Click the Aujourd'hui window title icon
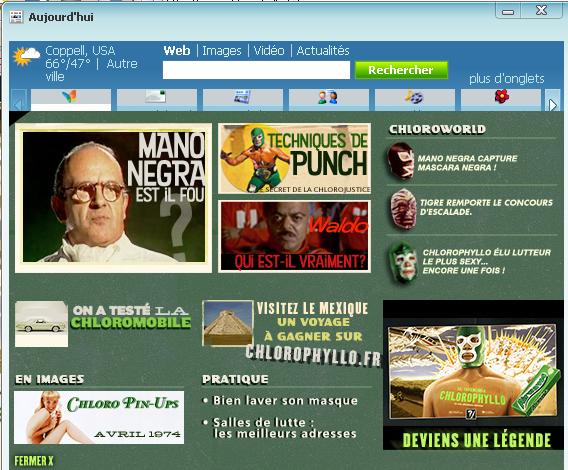Viewport: 568px width, 470px height. pos(16,17)
